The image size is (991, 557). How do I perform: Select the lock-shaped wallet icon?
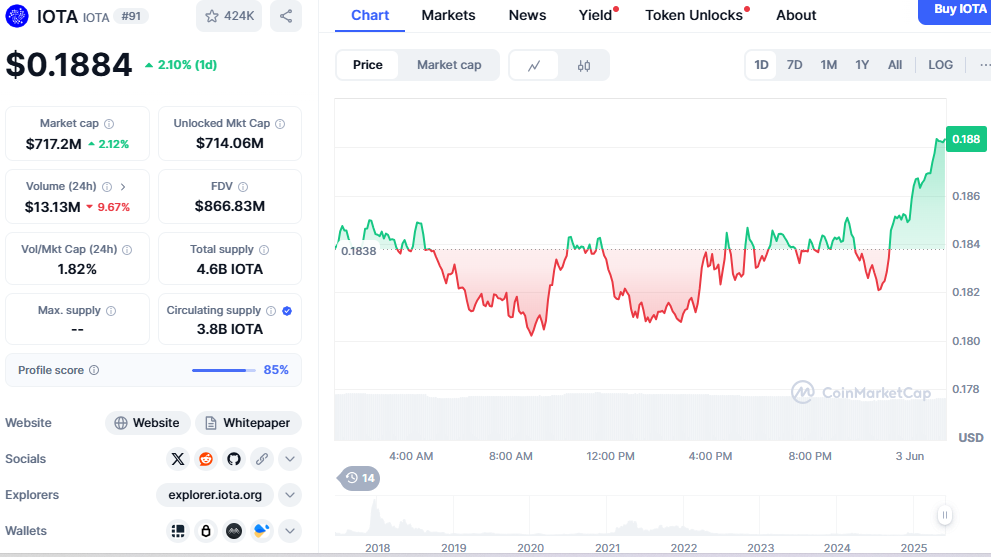click(x=206, y=531)
